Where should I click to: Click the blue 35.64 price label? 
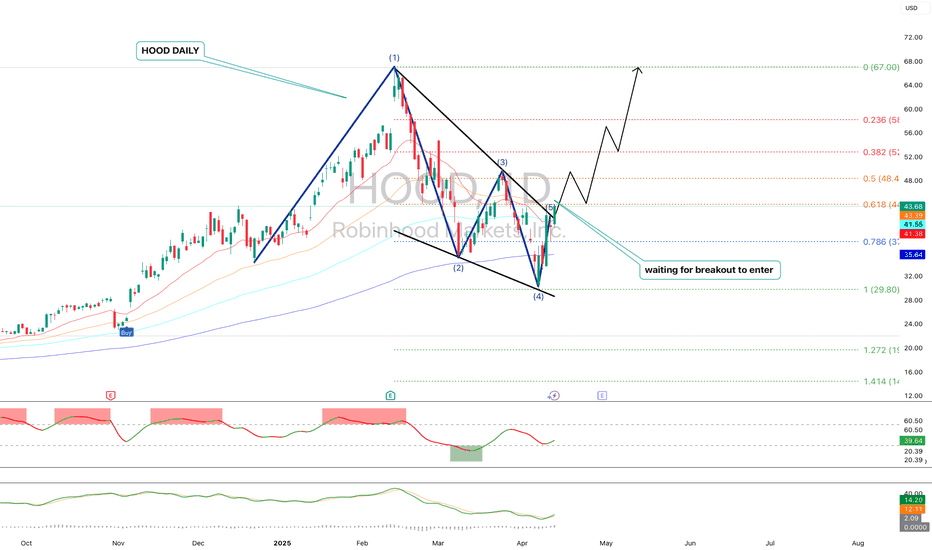[x=912, y=254]
